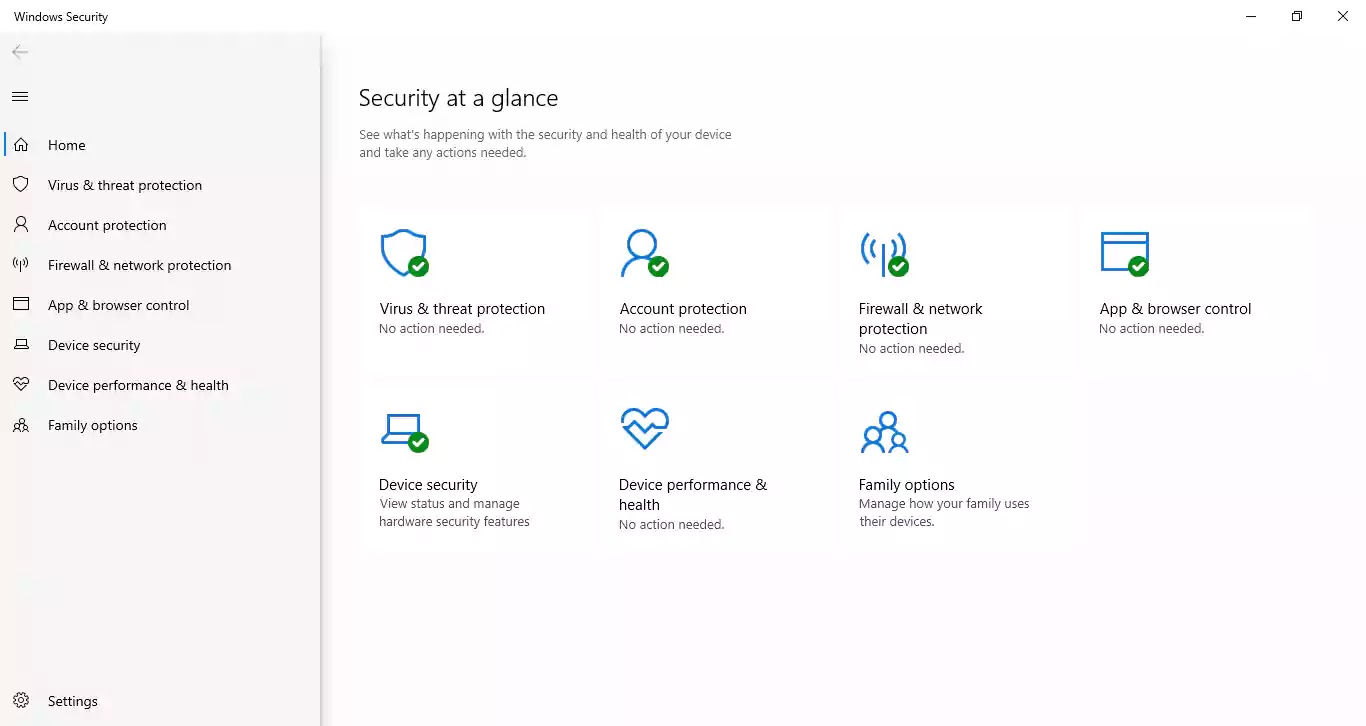This screenshot has height=726, width=1366.
Task: Click the 'Security at a glance' heading
Action: coord(458,98)
